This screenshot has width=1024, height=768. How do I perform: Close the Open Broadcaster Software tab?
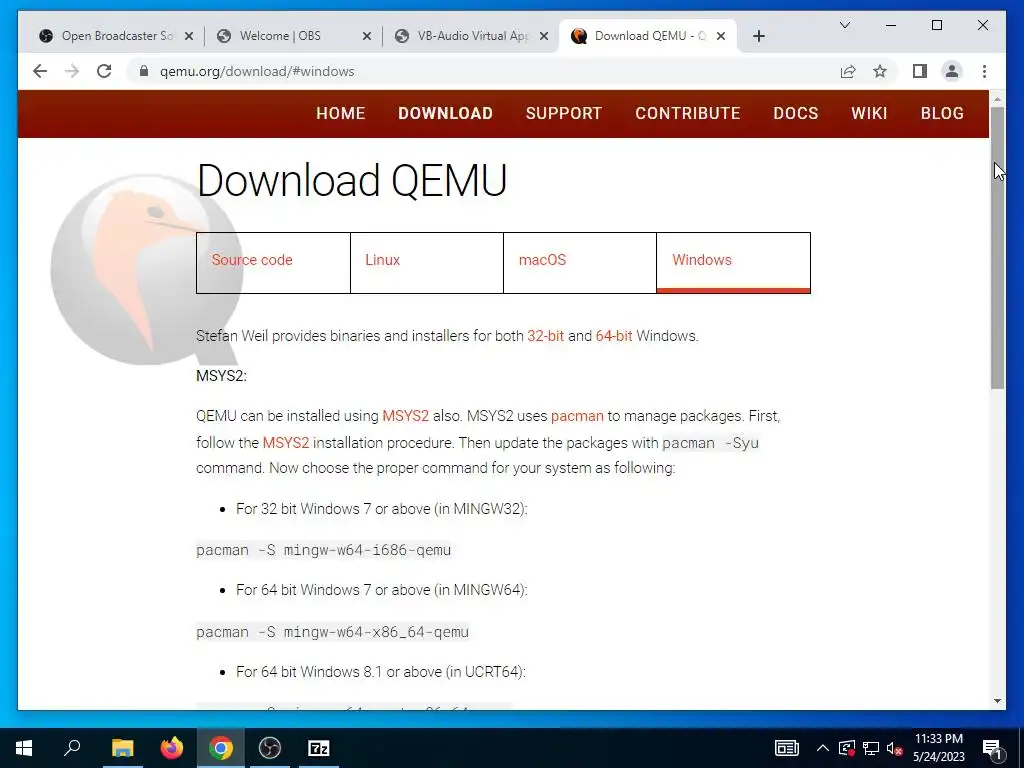pos(189,36)
